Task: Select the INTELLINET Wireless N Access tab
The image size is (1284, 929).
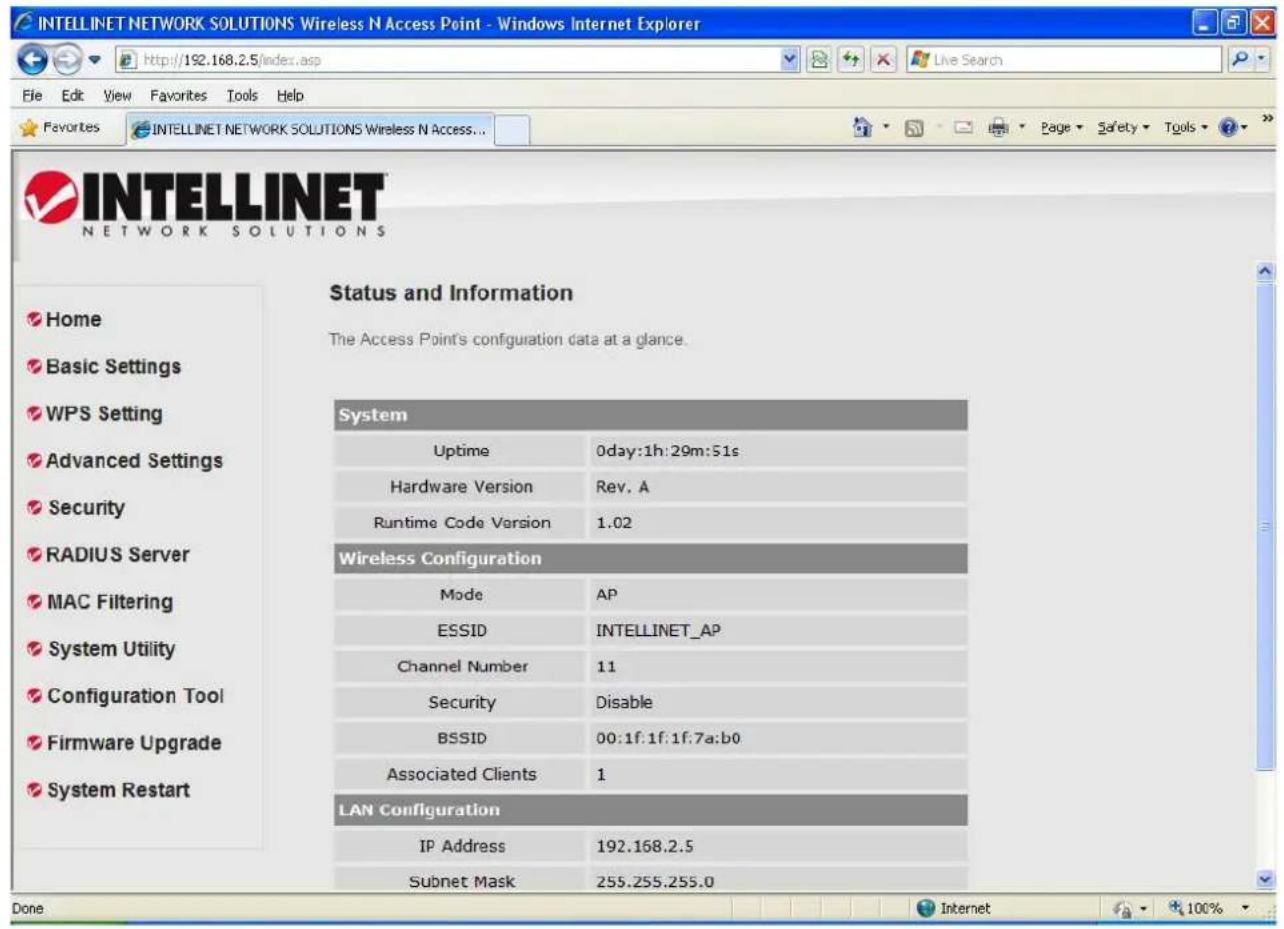Action: point(309,129)
